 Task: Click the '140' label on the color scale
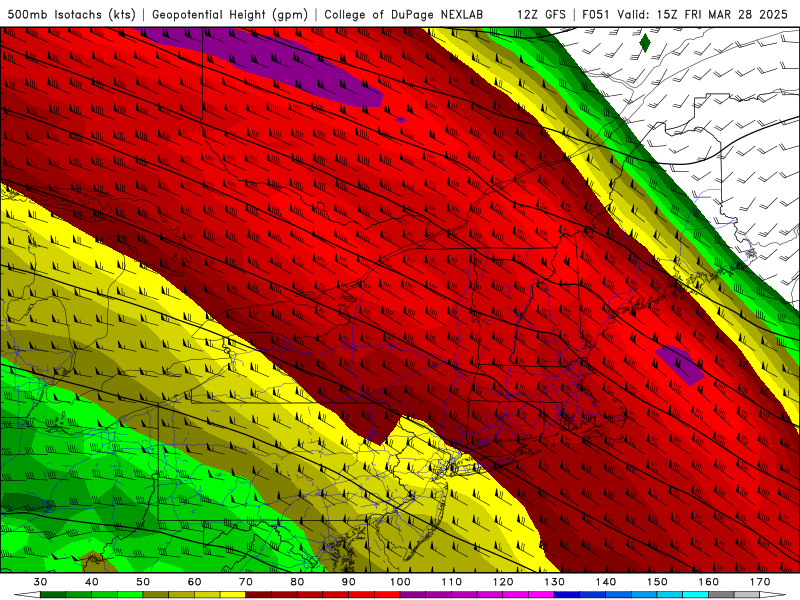pyautogui.click(x=606, y=582)
